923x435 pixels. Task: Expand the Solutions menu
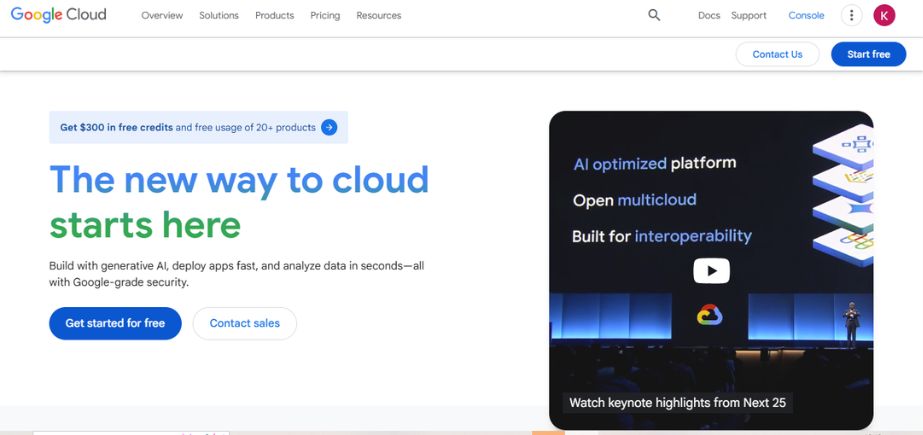(219, 16)
